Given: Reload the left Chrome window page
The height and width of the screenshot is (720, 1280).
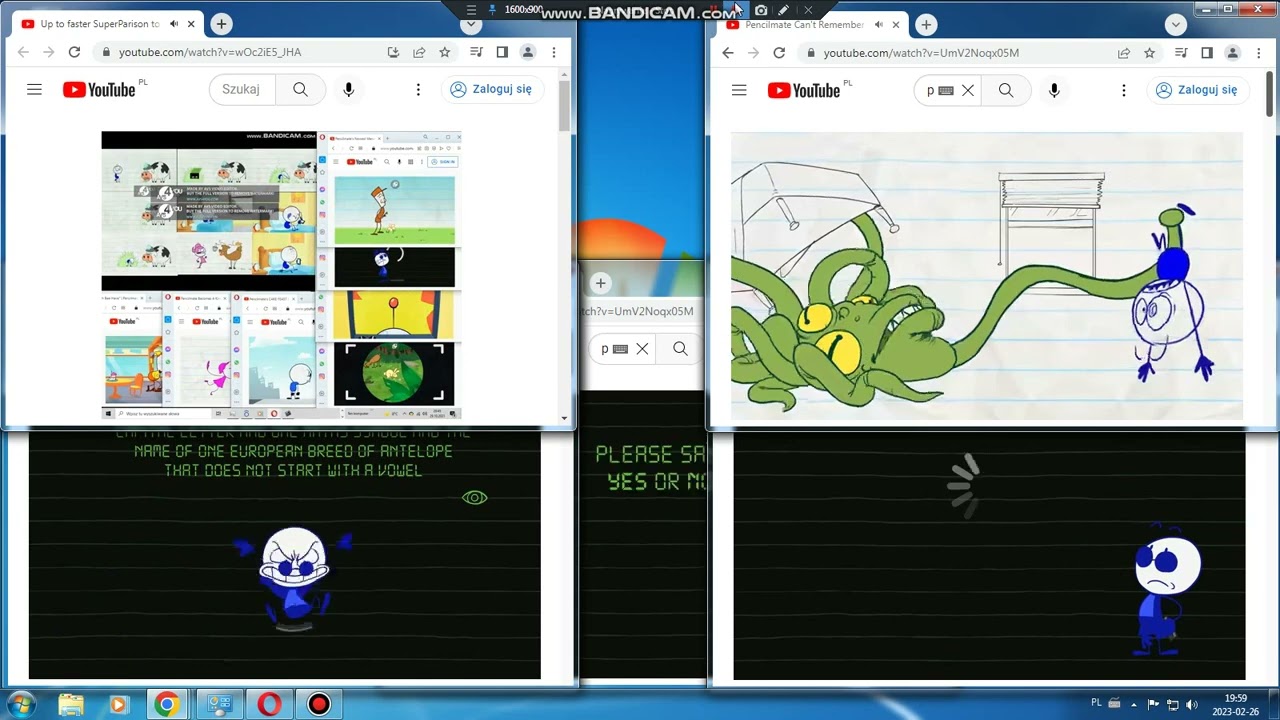Looking at the screenshot, I should point(74,52).
